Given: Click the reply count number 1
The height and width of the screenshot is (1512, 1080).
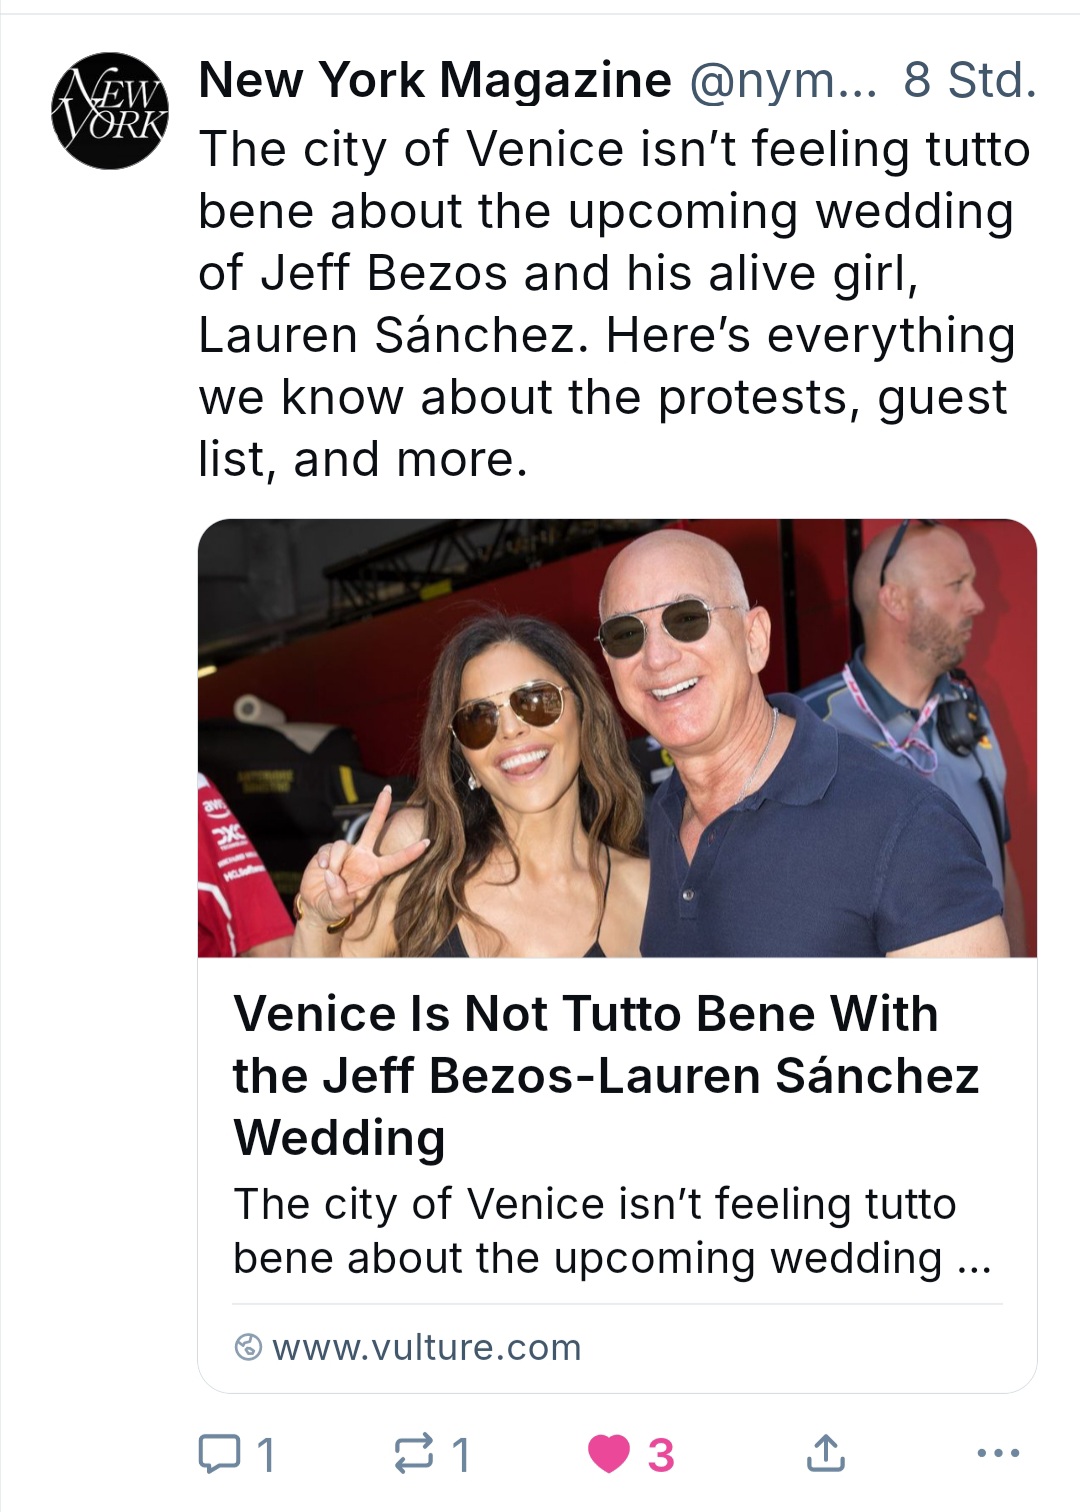Looking at the screenshot, I should coord(265,1455).
